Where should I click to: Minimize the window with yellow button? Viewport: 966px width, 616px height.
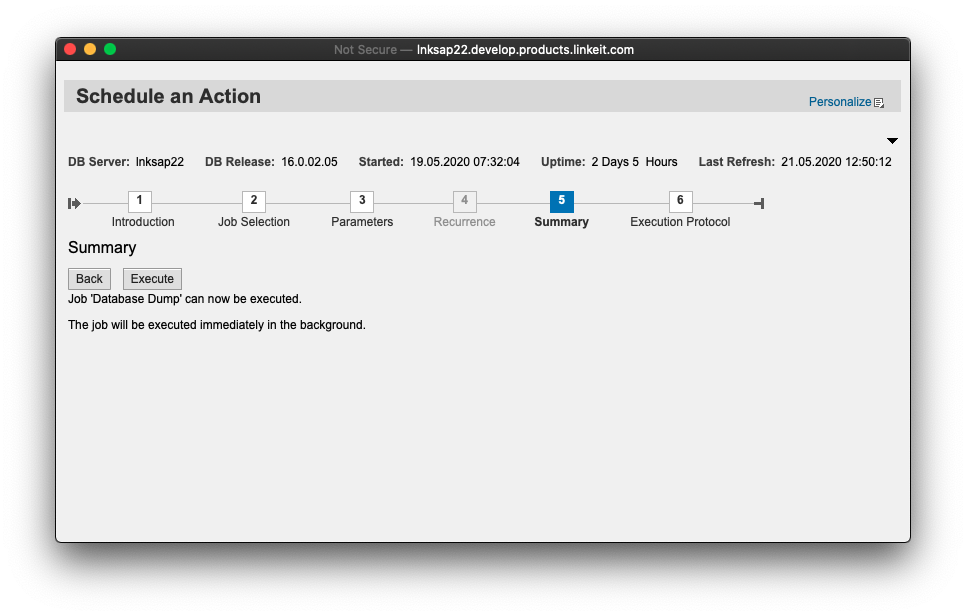[90, 49]
